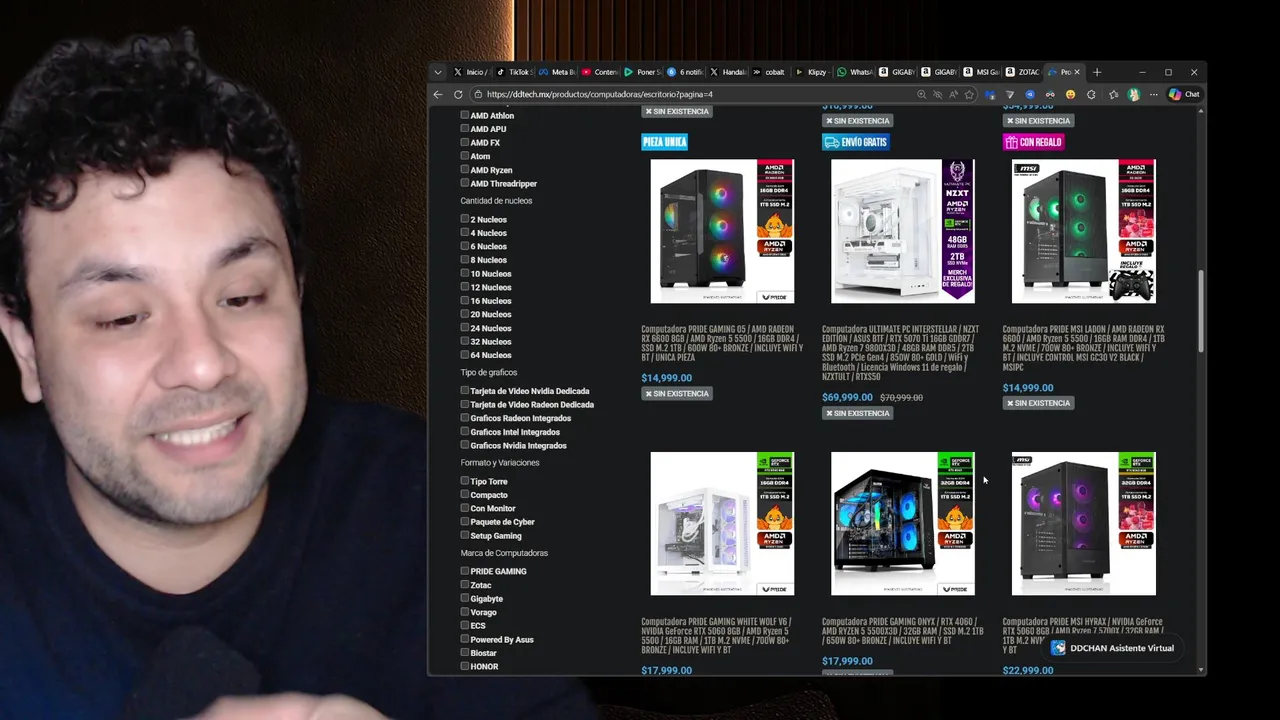Click the zoom magnifier icon in address bar
The width and height of the screenshot is (1280, 720).
[x=921, y=94]
